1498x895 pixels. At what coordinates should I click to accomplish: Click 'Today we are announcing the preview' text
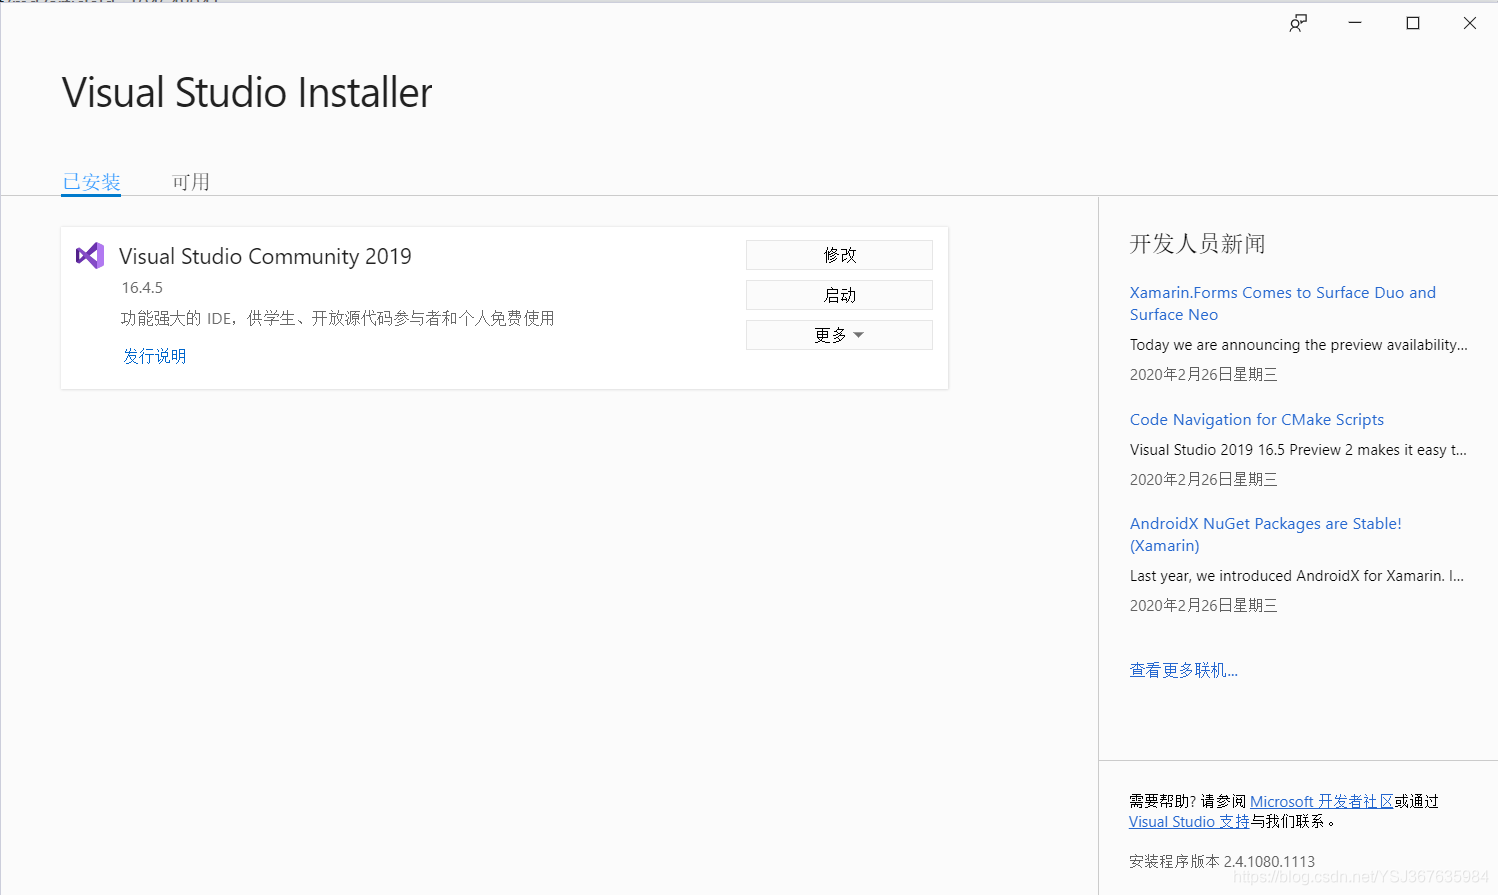click(x=1299, y=345)
